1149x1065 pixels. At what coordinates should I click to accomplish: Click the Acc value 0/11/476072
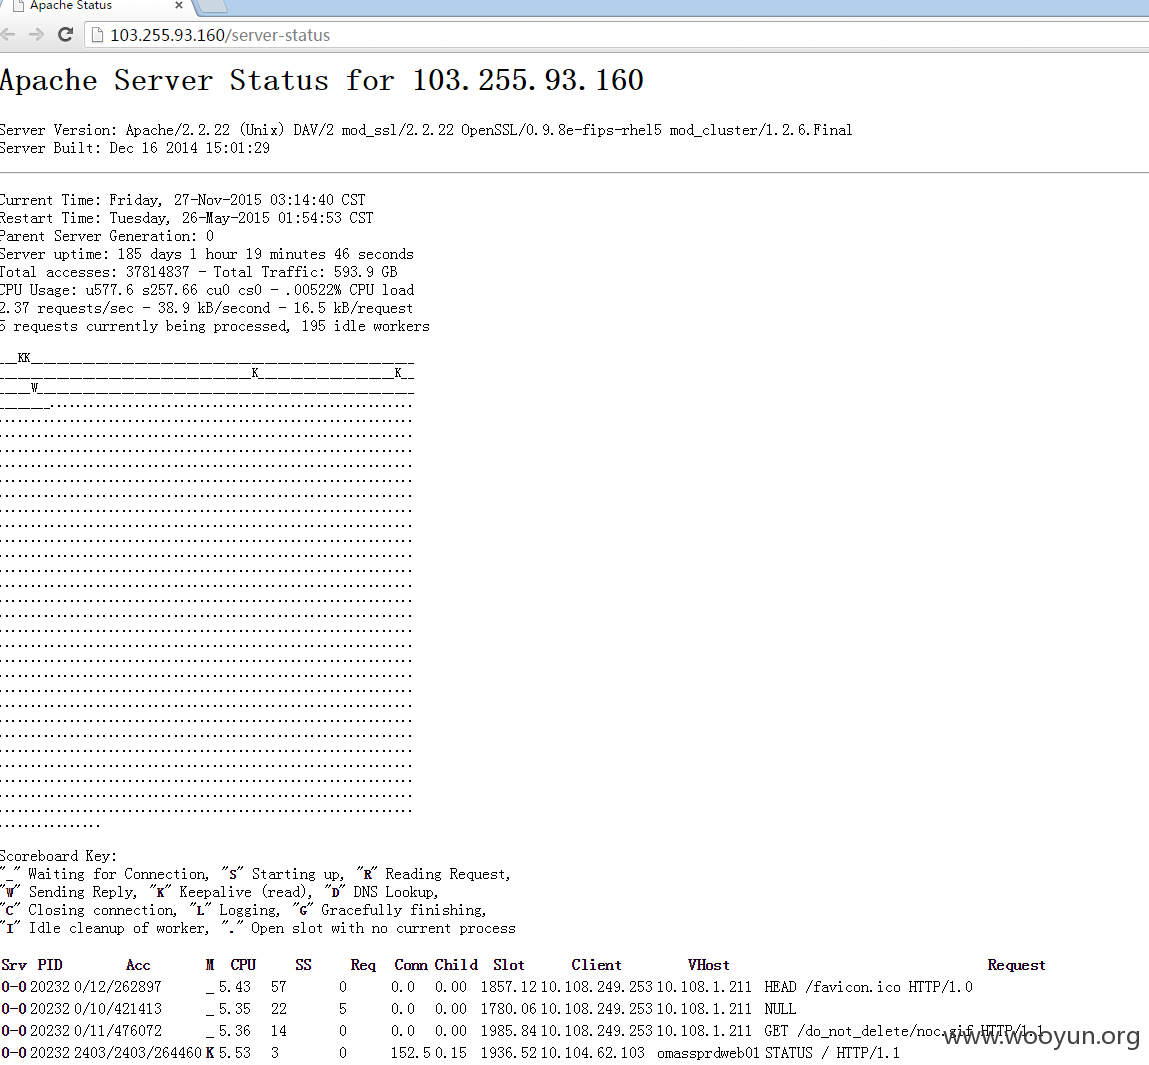pos(117,1031)
